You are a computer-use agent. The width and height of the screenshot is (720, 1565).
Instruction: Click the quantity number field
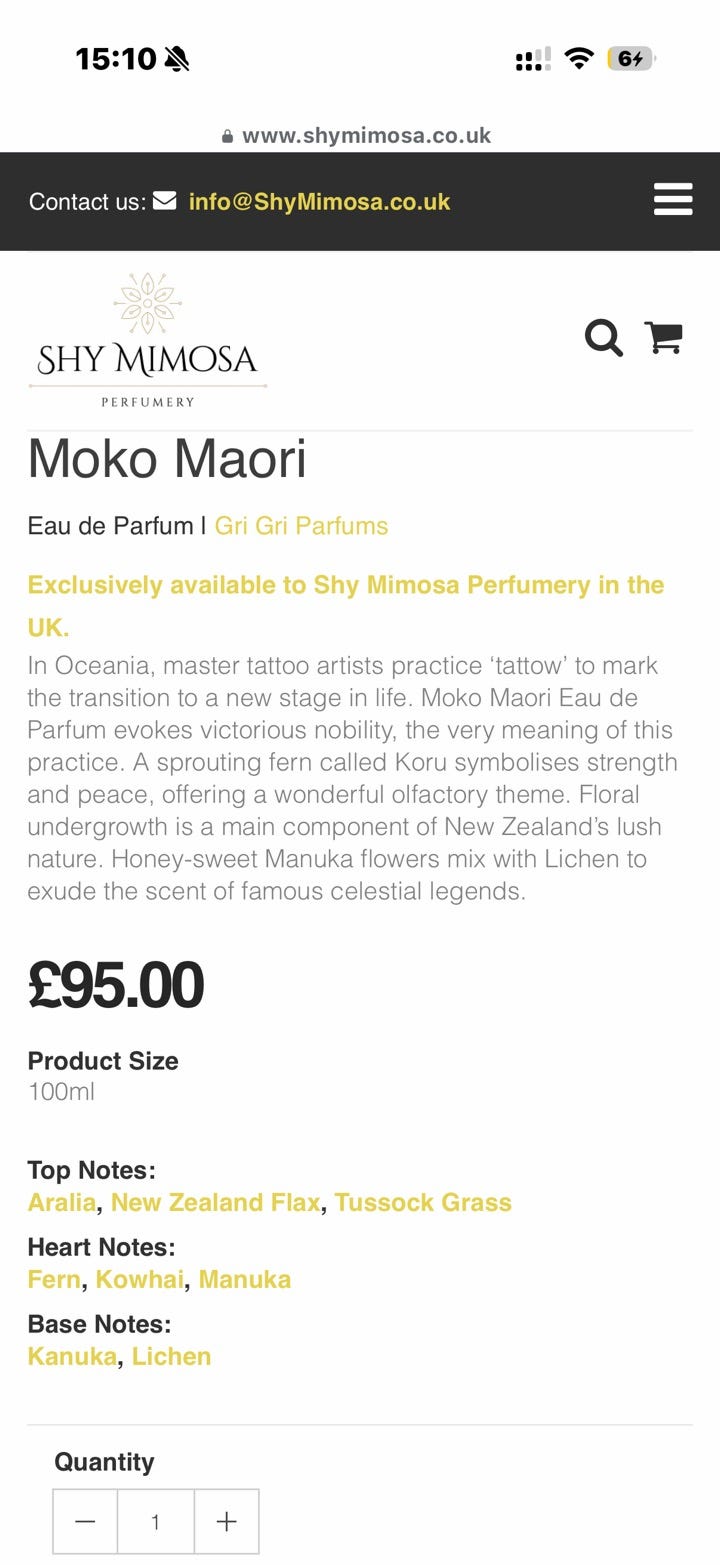(x=155, y=1521)
